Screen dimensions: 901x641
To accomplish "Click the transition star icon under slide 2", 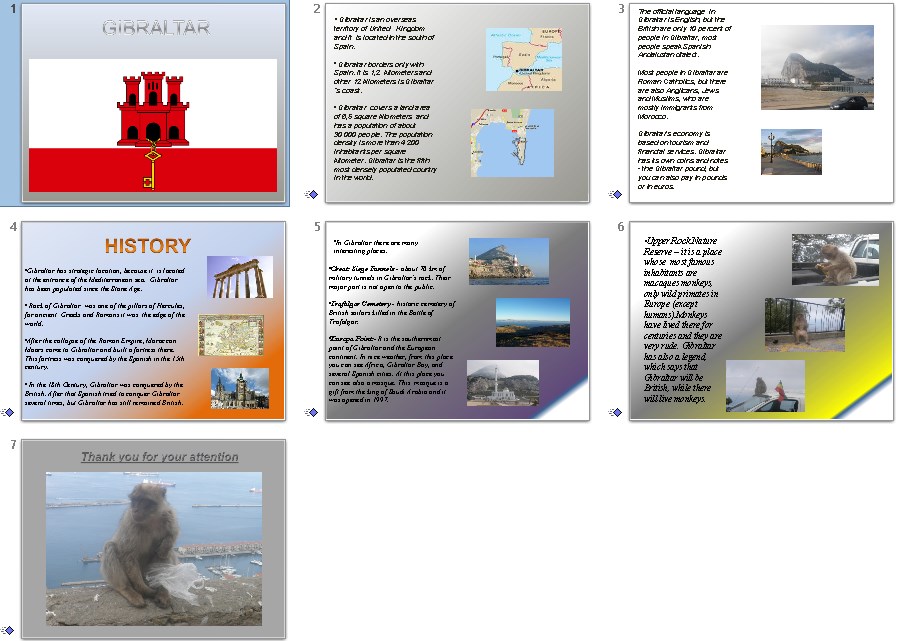I will tap(311, 194).
